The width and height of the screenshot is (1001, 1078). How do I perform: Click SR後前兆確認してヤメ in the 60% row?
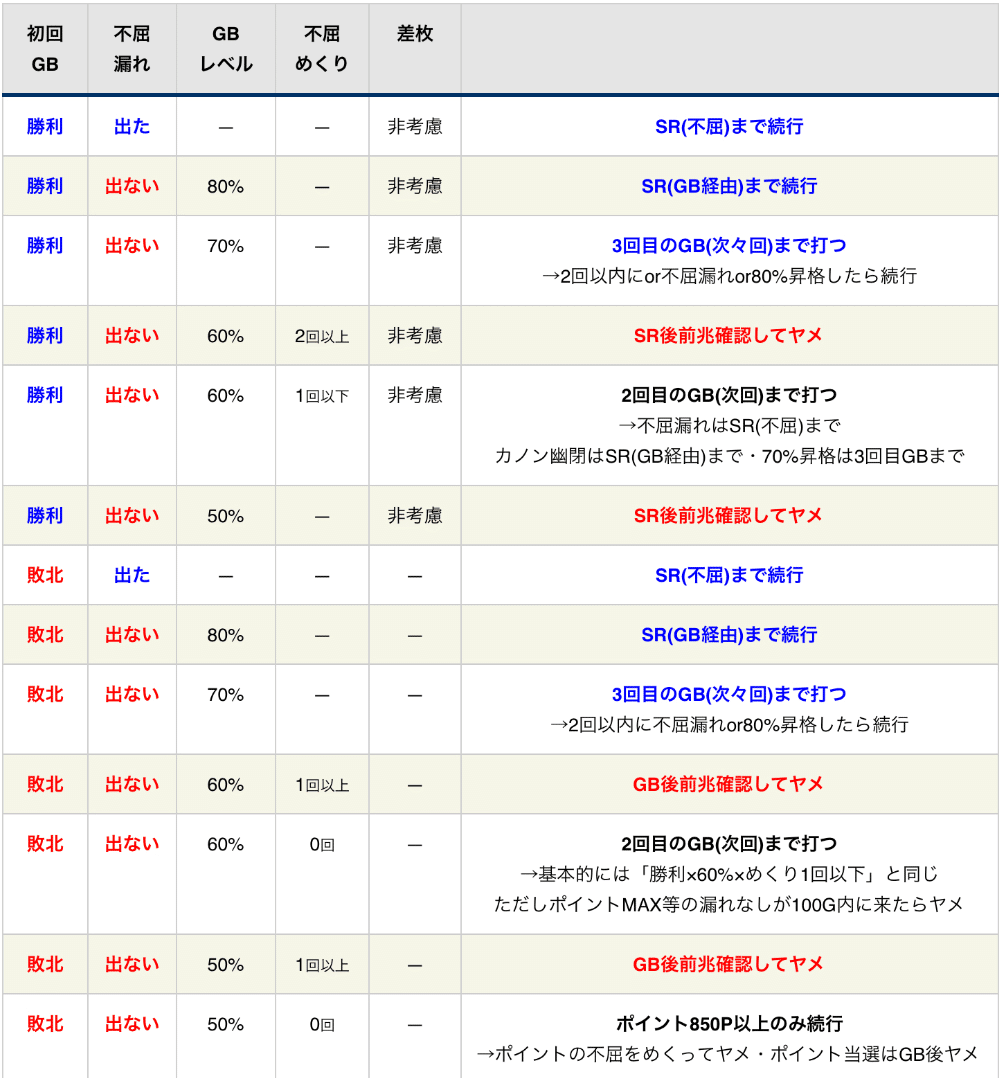click(728, 336)
